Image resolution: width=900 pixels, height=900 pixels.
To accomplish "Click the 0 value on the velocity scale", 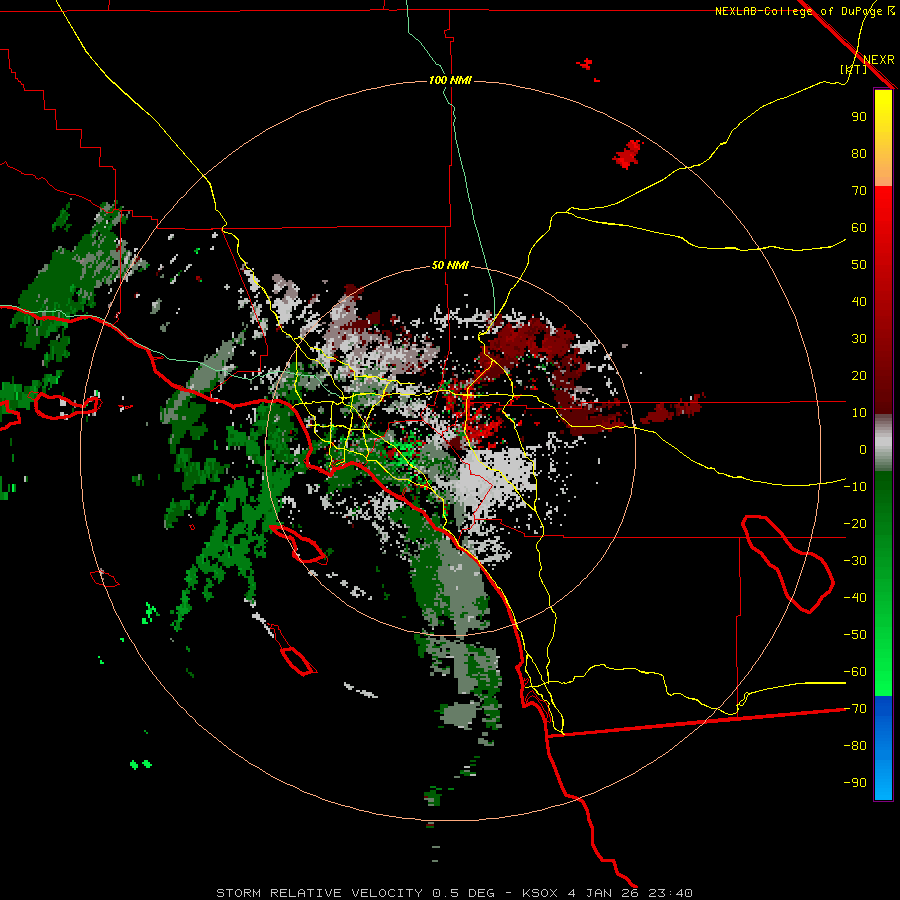I will pos(863,450).
